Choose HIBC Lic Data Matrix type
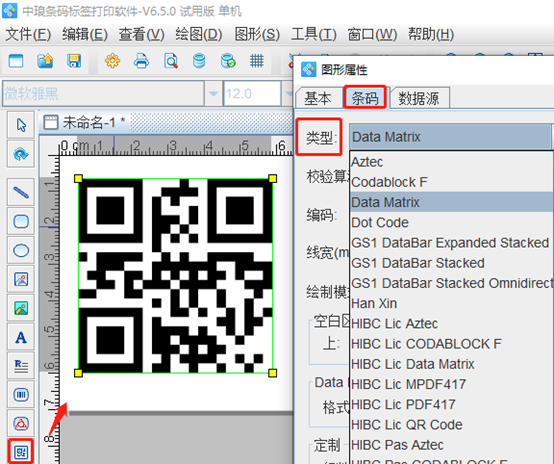Screen dimensions: 554x464 [x=452, y=364]
